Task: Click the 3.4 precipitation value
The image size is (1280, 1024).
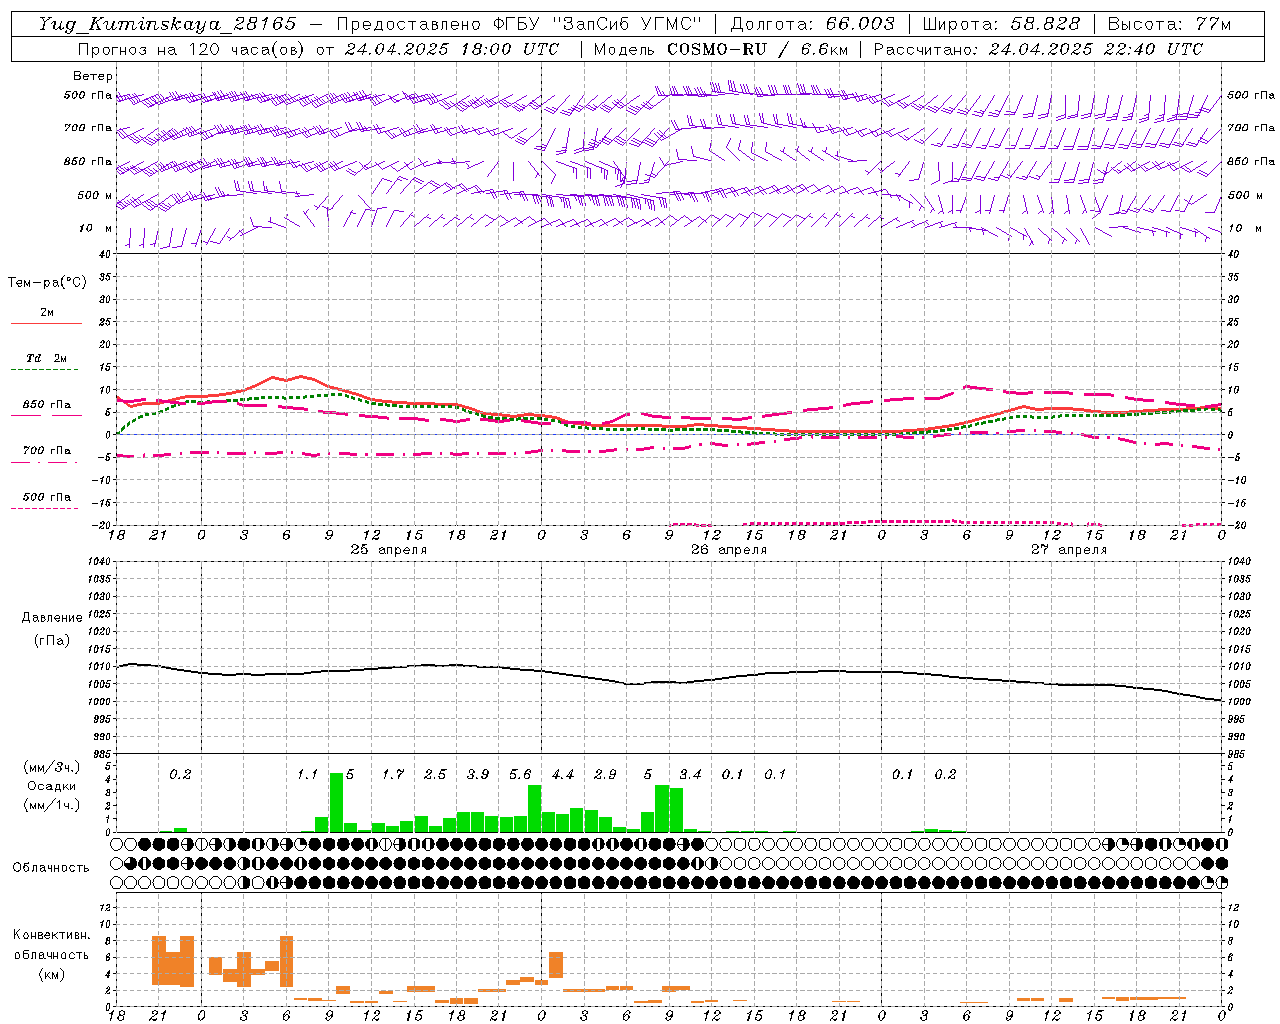Action: (690, 774)
